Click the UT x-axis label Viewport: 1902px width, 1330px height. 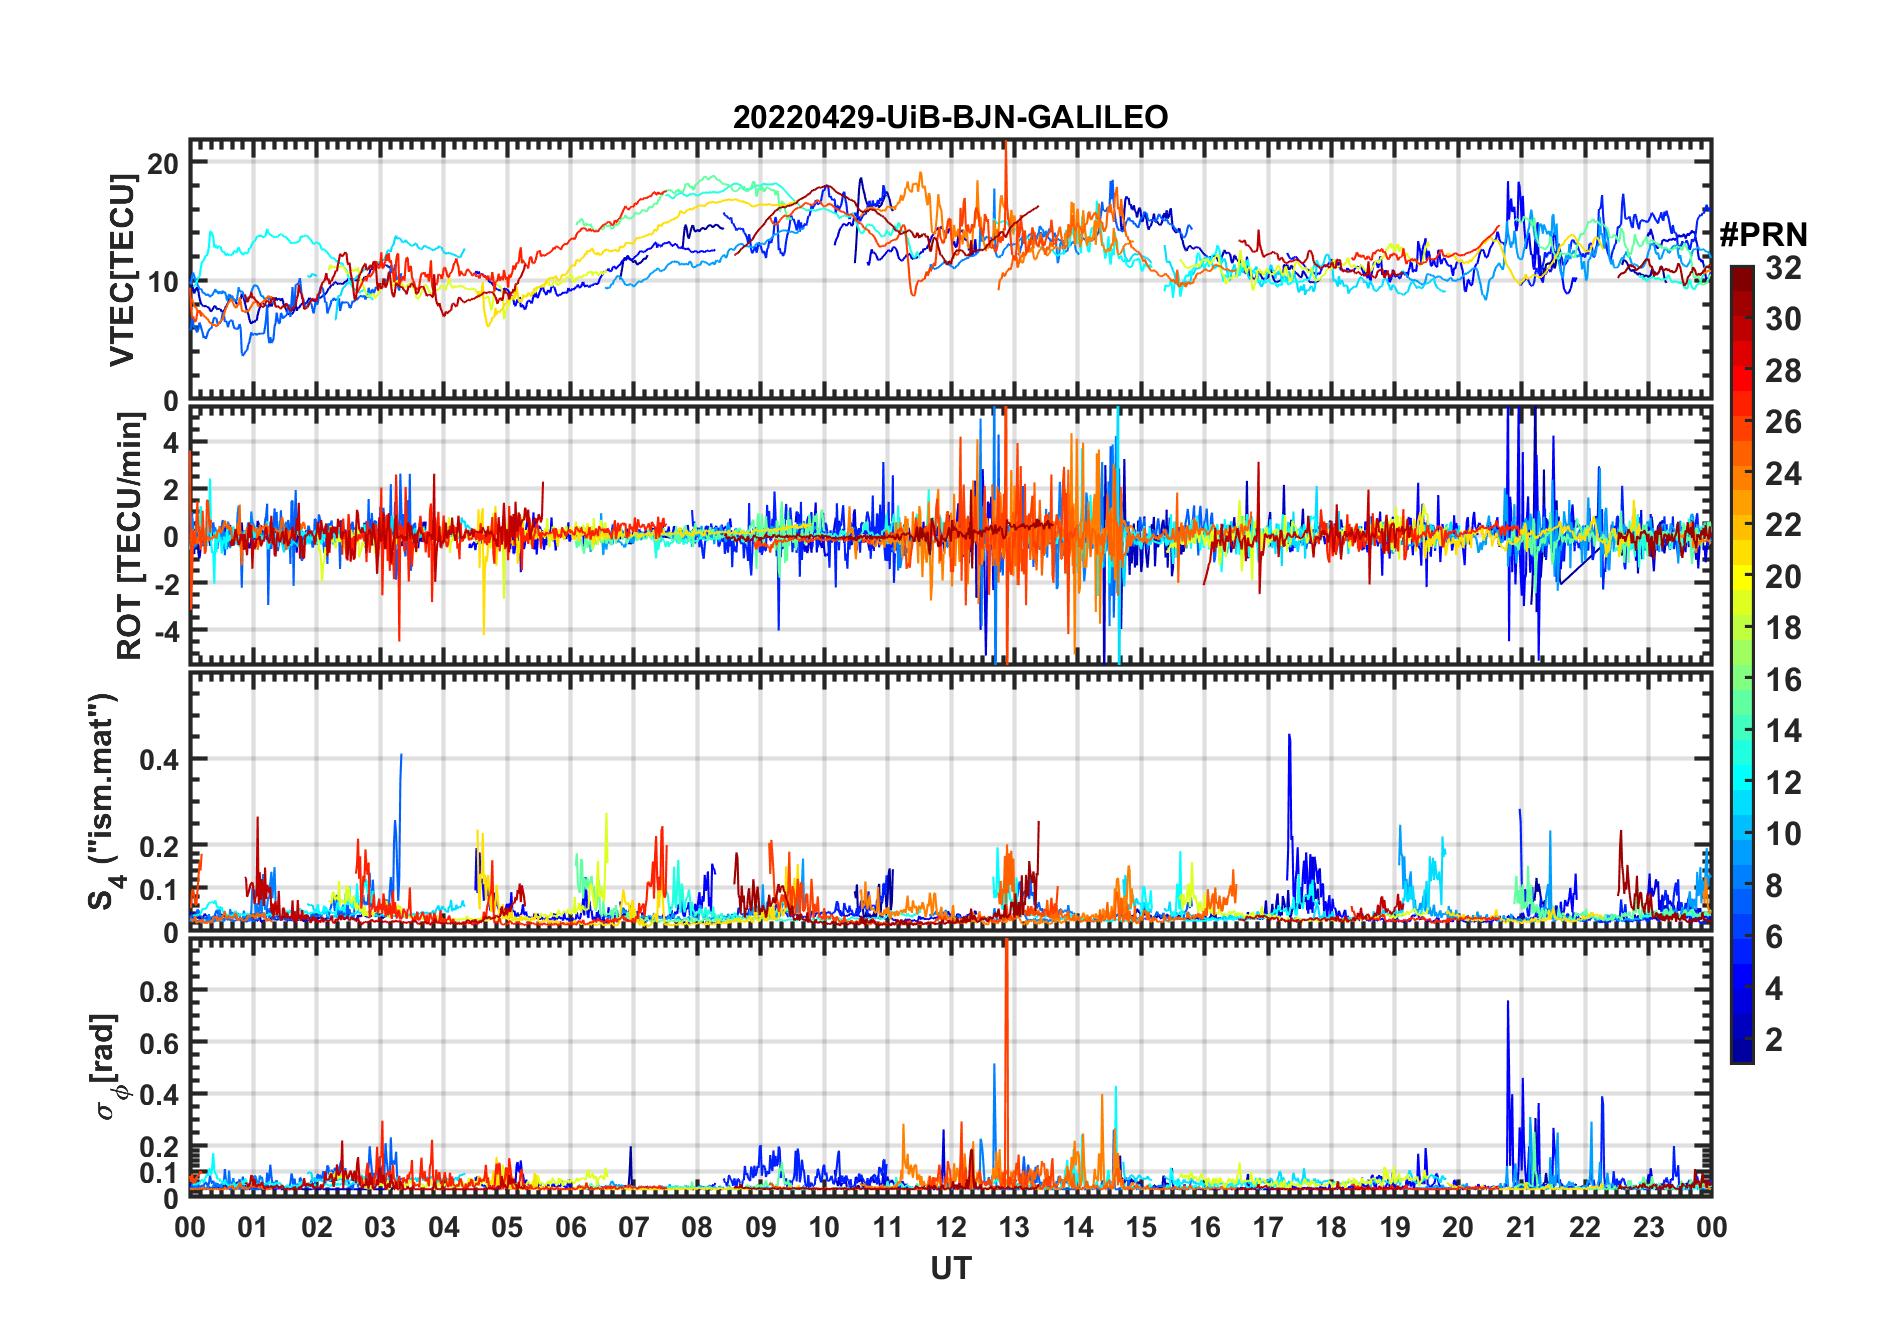pos(950,1269)
